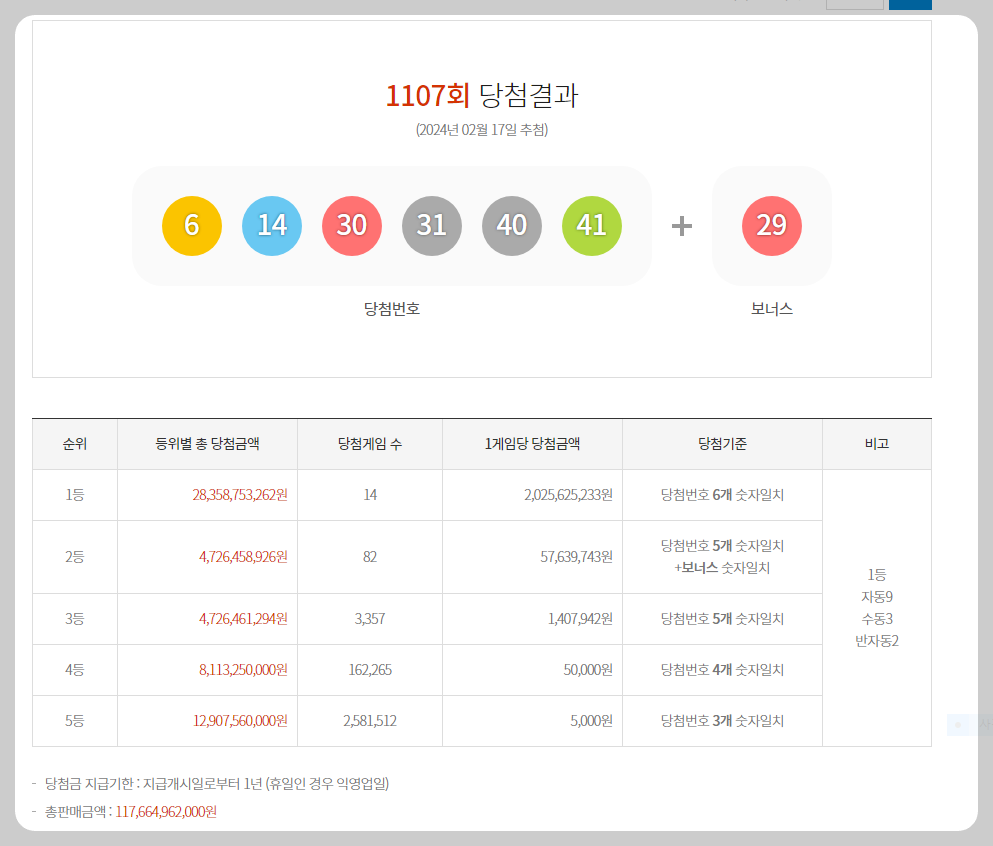Click the '보너스' label under the bonus ball
993x846 pixels.
tap(772, 309)
